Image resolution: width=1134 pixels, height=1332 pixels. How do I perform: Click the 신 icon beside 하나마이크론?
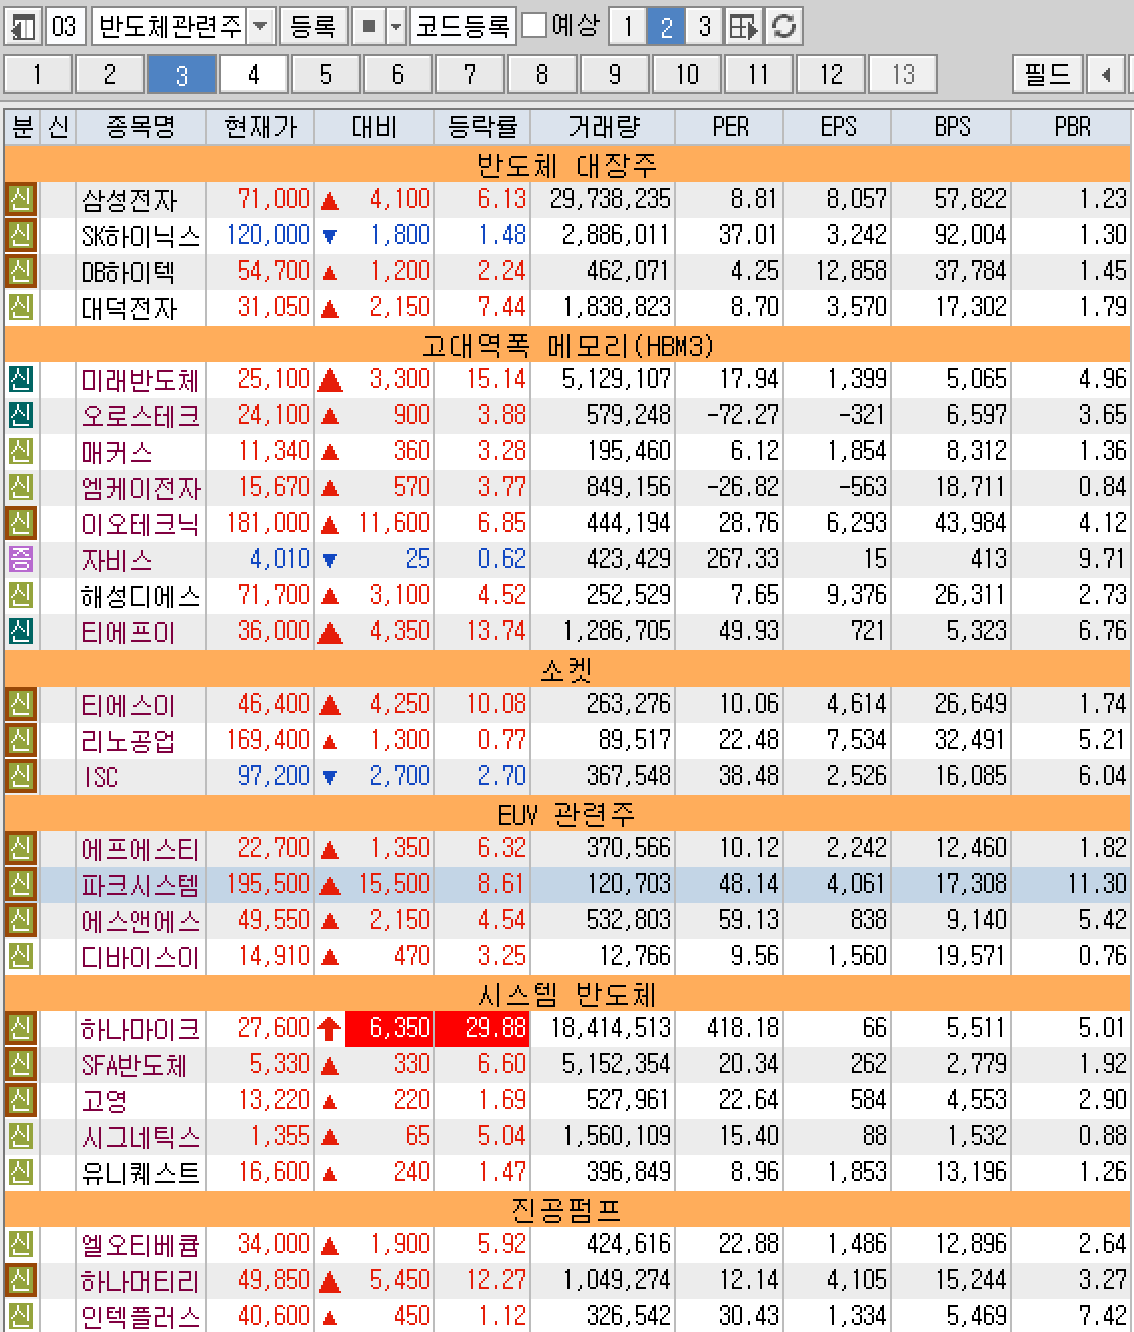pyautogui.click(x=21, y=1028)
